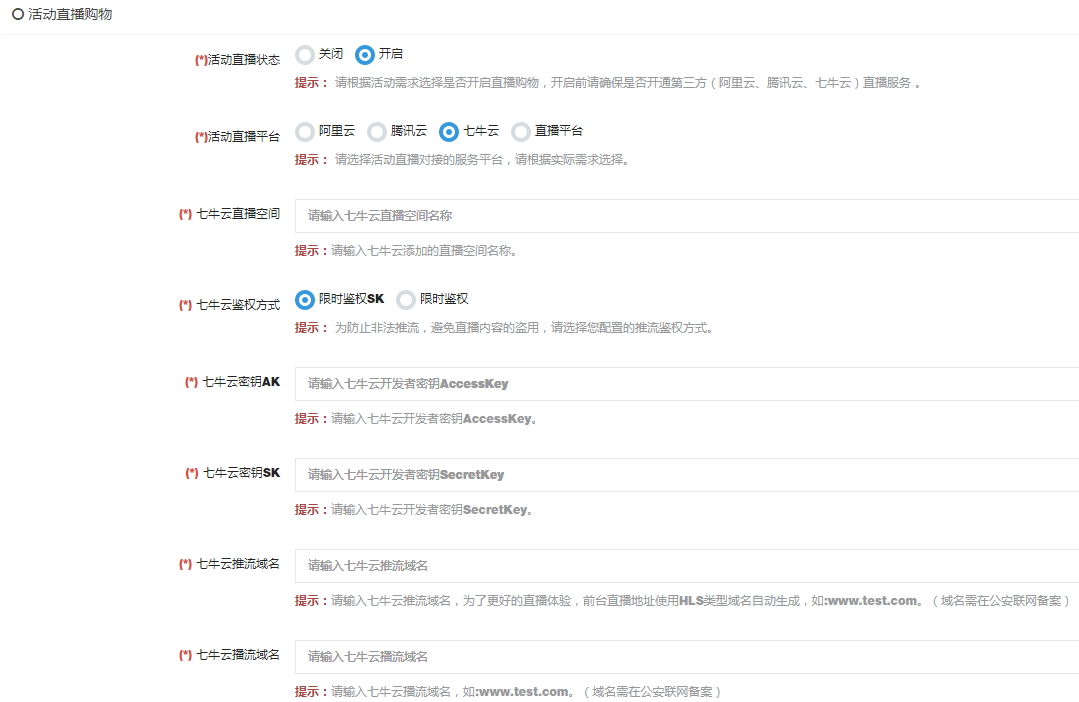The height and width of the screenshot is (702, 1079).
Task: Choose 腾讯云 as live platform
Action: (x=376, y=131)
